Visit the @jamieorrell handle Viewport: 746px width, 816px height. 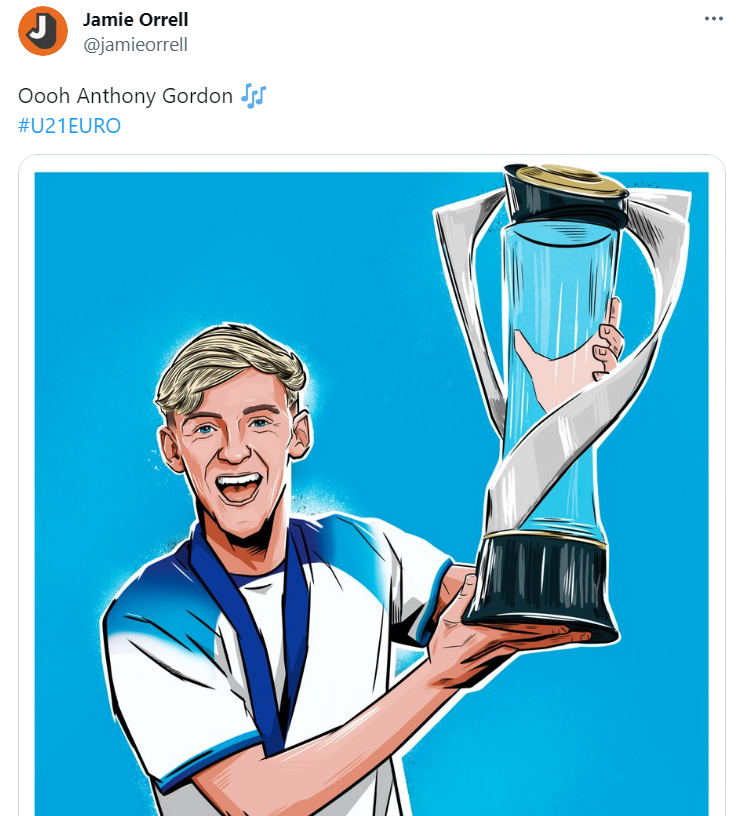pyautogui.click(x=135, y=44)
